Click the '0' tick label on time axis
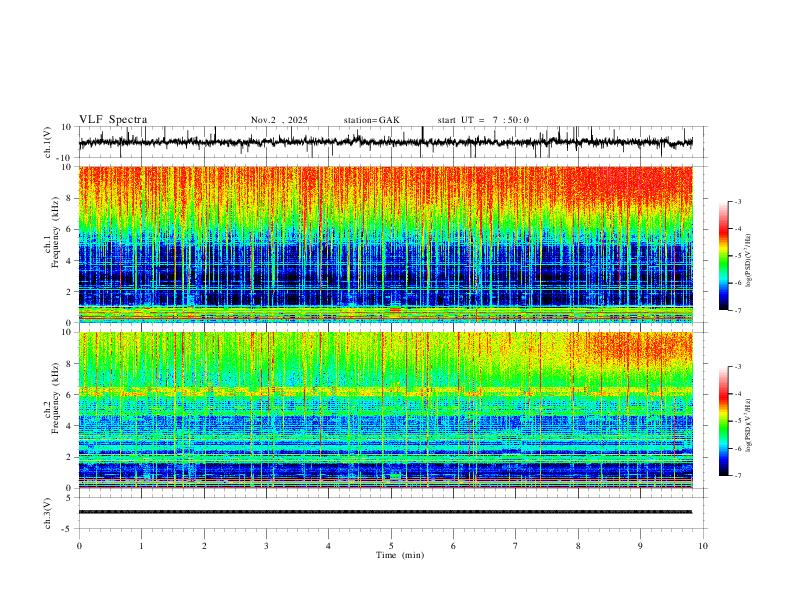This screenshot has height=612, width=792. click(79, 546)
